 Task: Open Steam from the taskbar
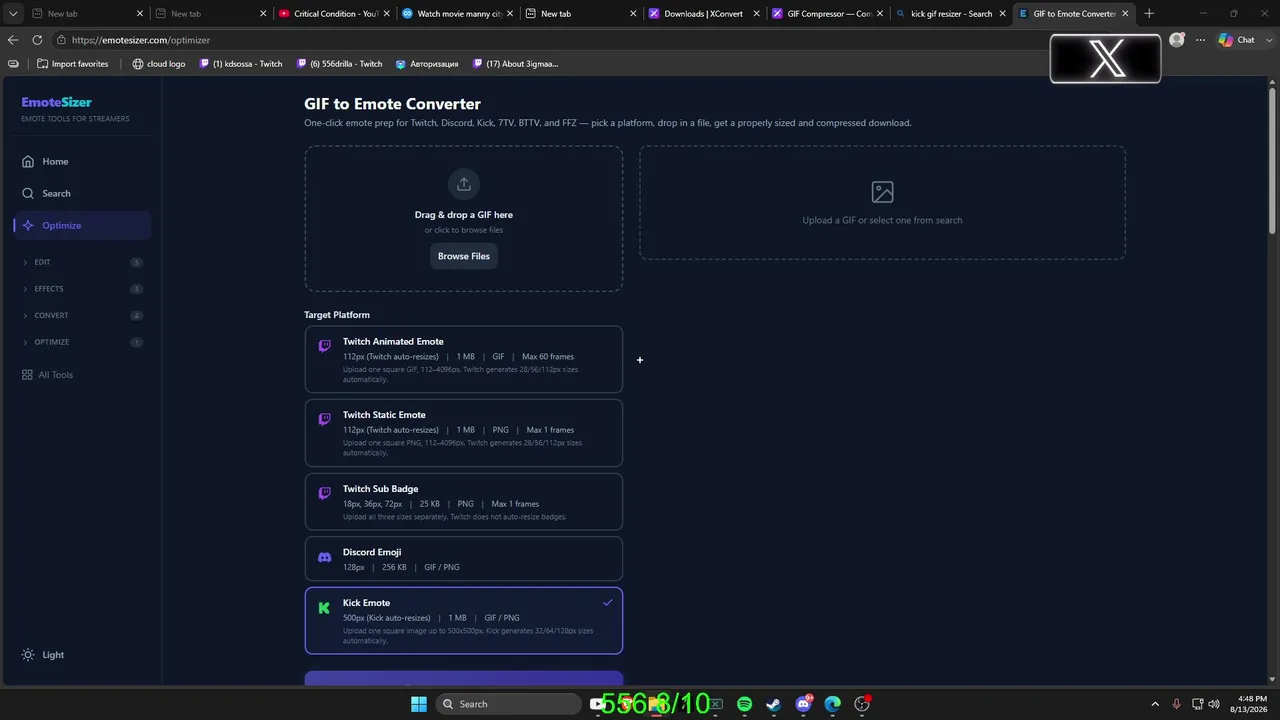tap(774, 704)
